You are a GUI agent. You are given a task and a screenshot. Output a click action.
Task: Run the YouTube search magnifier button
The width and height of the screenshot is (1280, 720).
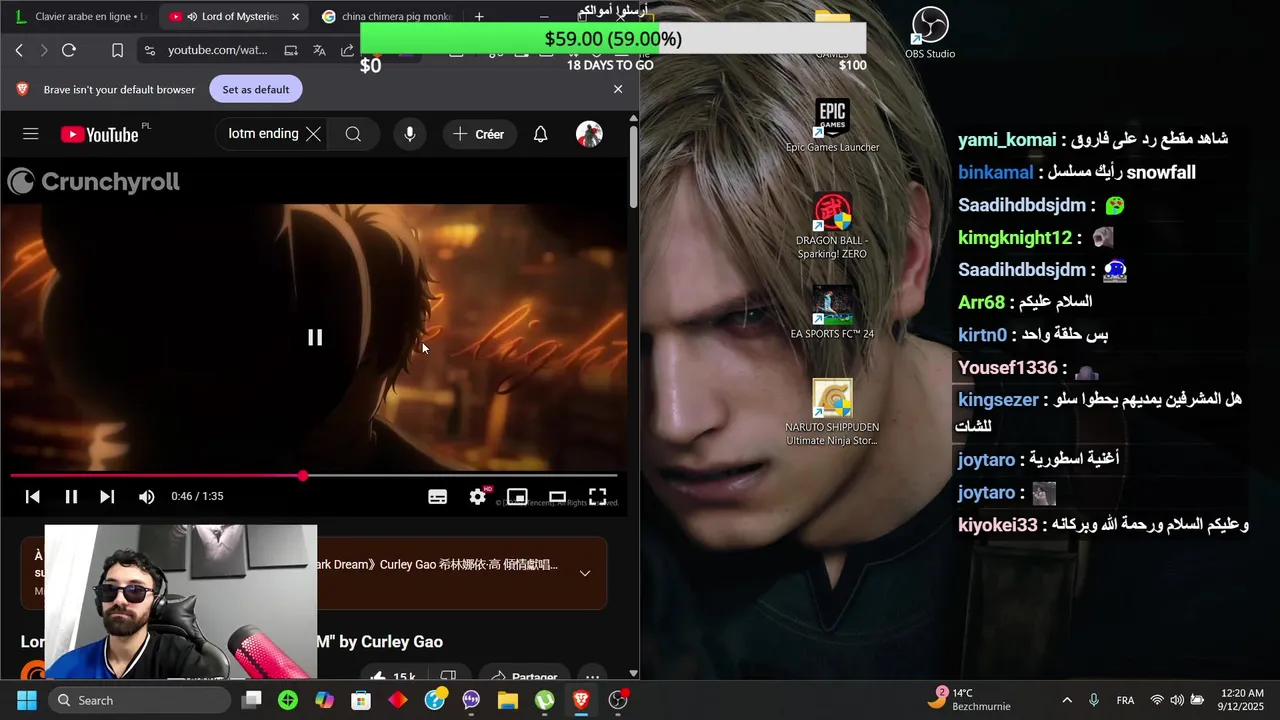pyautogui.click(x=353, y=134)
